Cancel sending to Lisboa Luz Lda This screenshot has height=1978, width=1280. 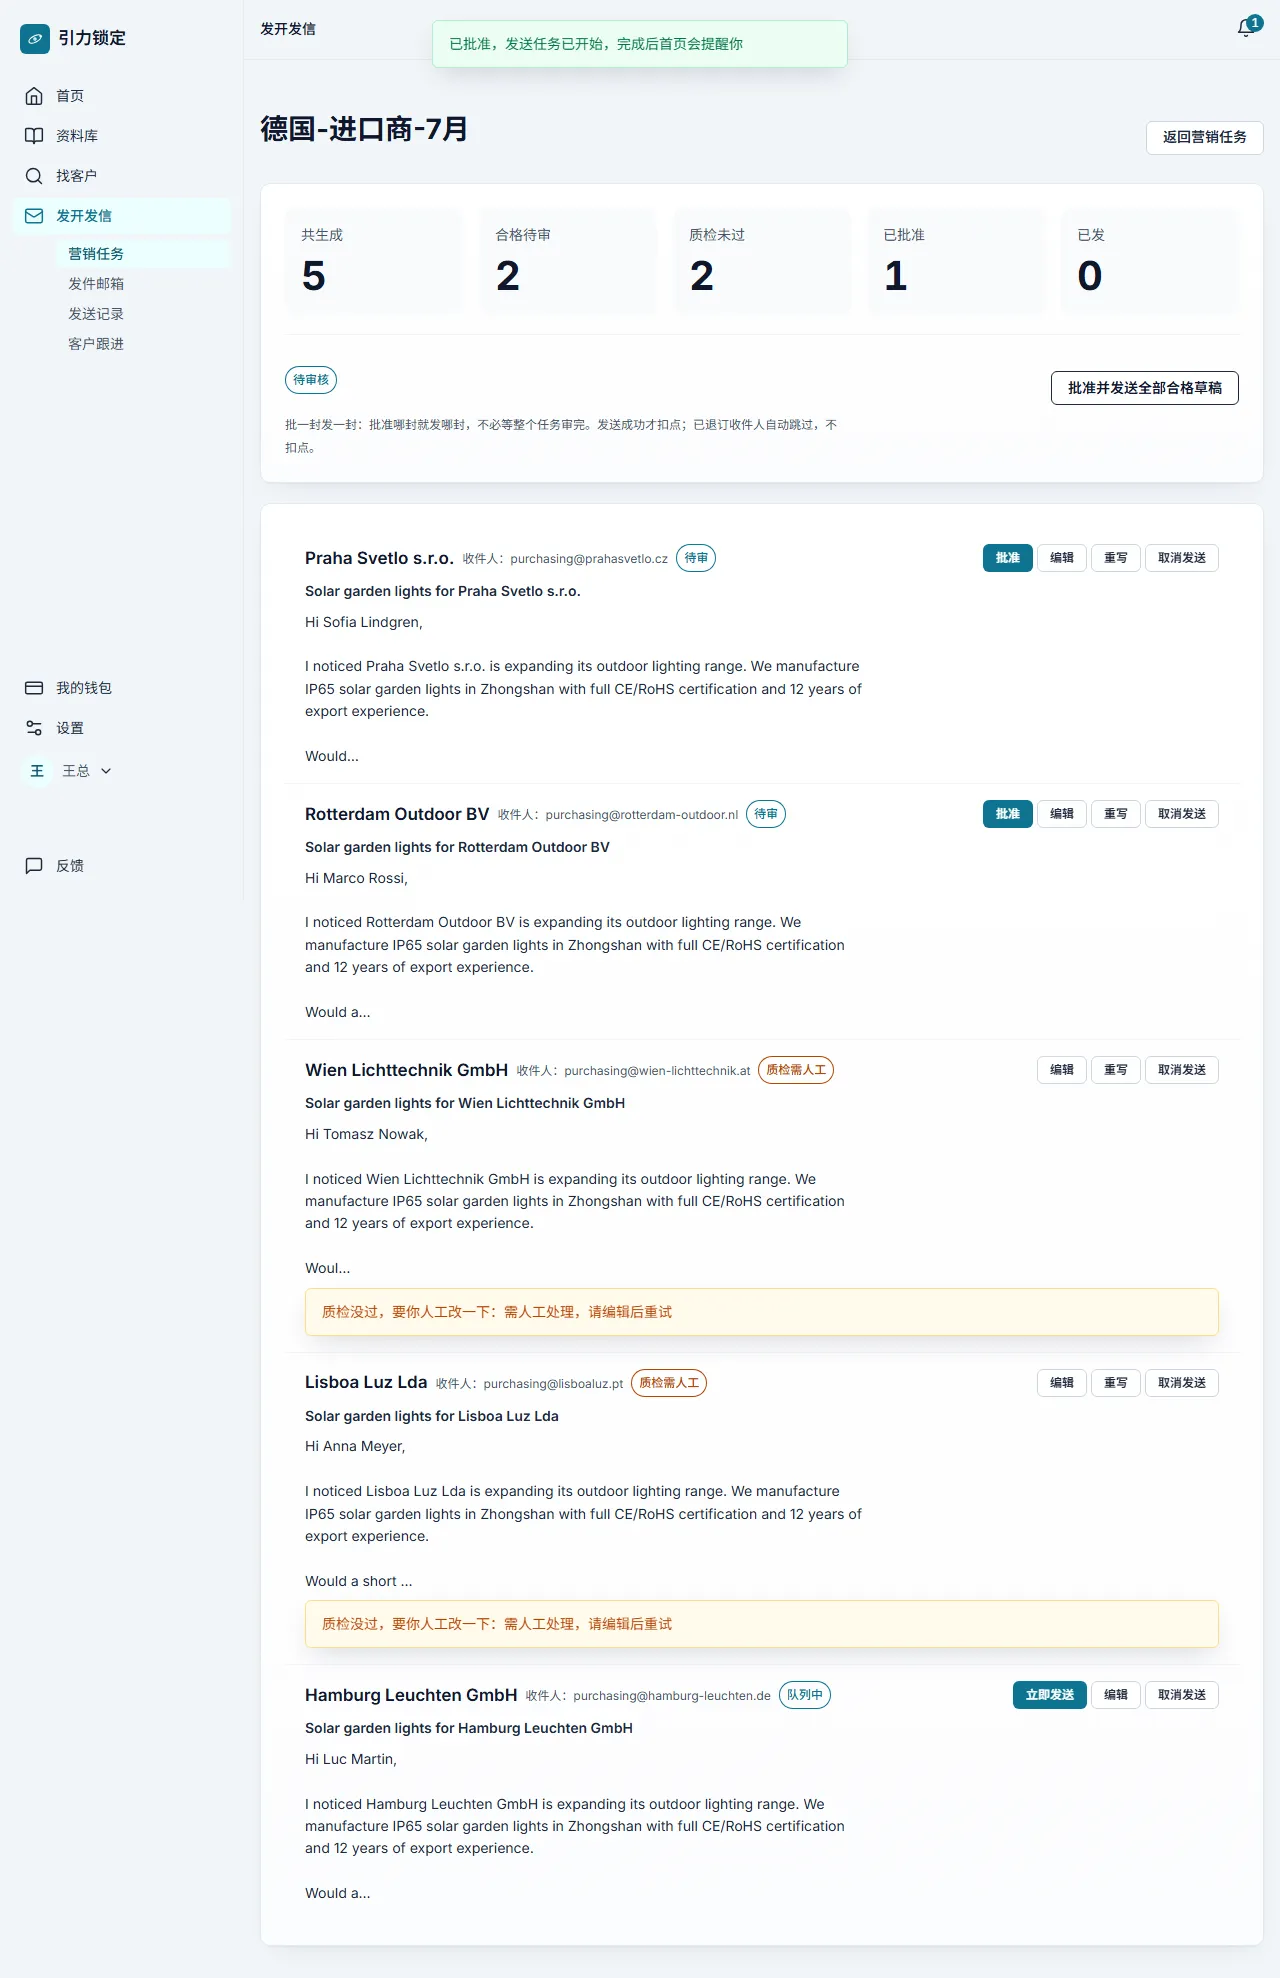tap(1182, 1383)
